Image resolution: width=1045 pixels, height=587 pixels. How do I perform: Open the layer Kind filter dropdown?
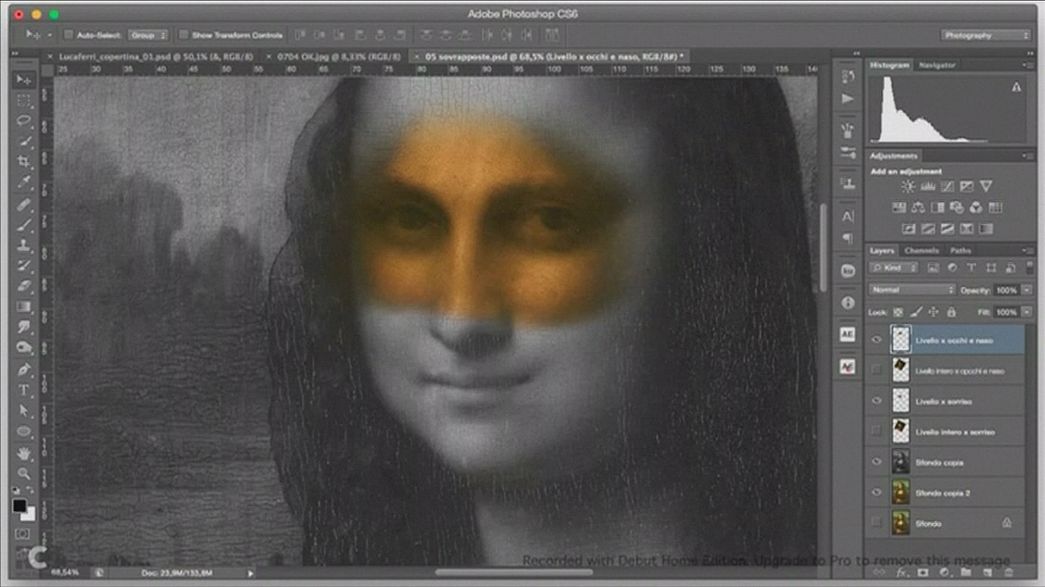(894, 268)
